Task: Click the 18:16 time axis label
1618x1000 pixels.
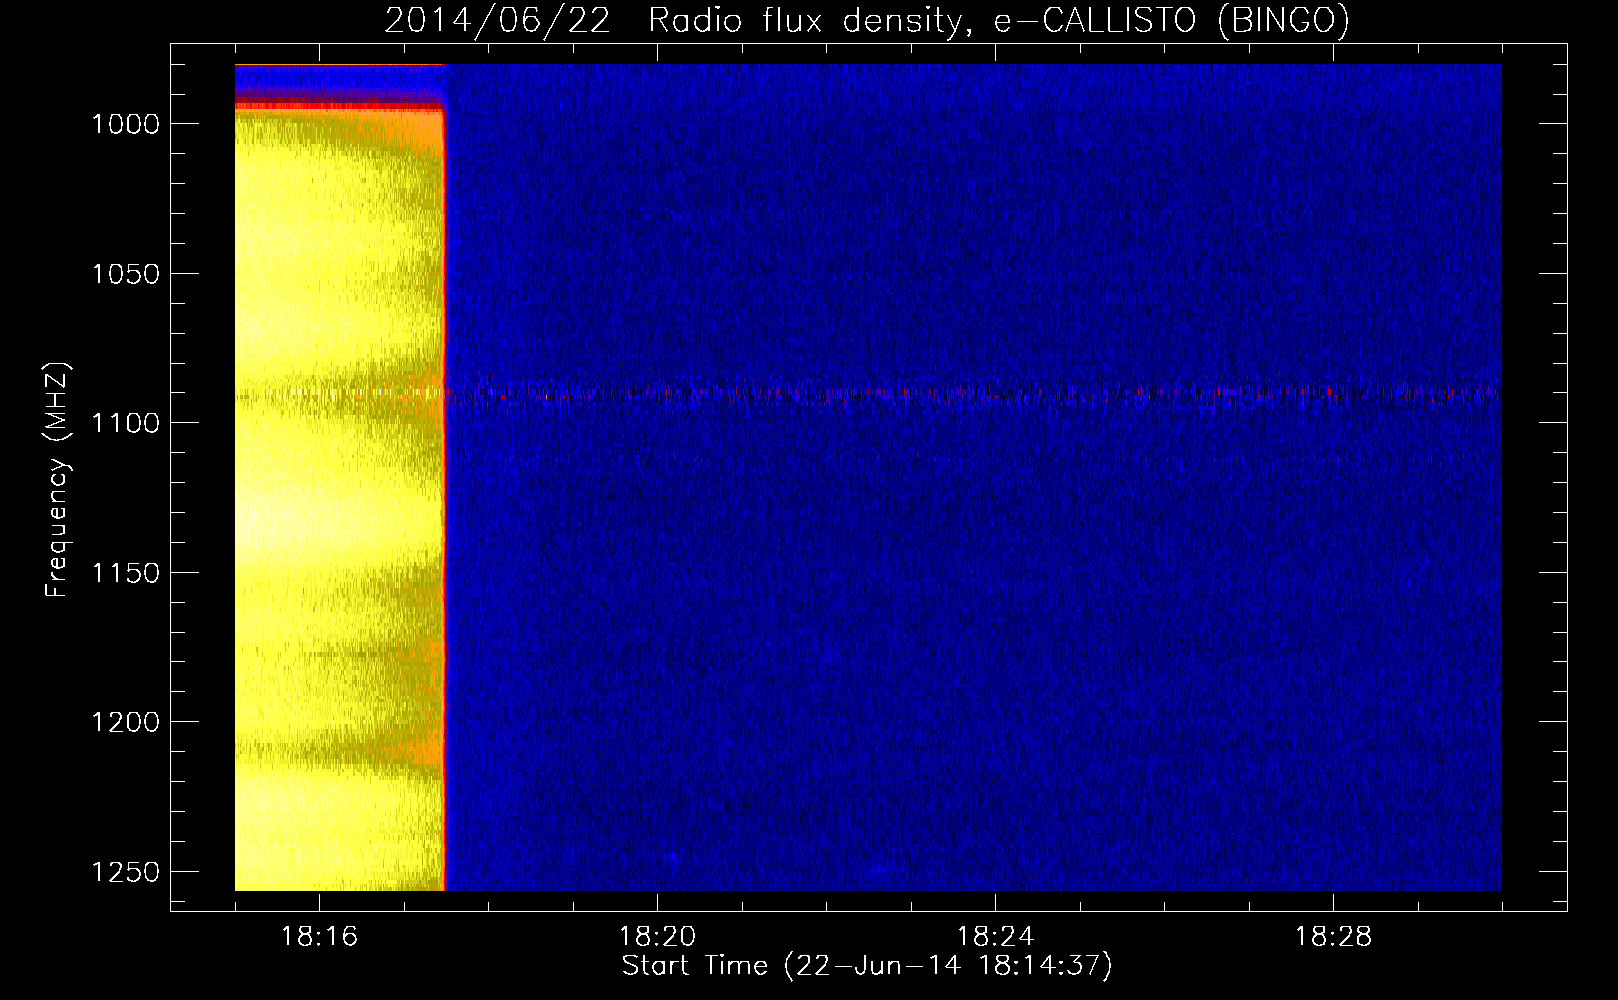Action: 319,937
